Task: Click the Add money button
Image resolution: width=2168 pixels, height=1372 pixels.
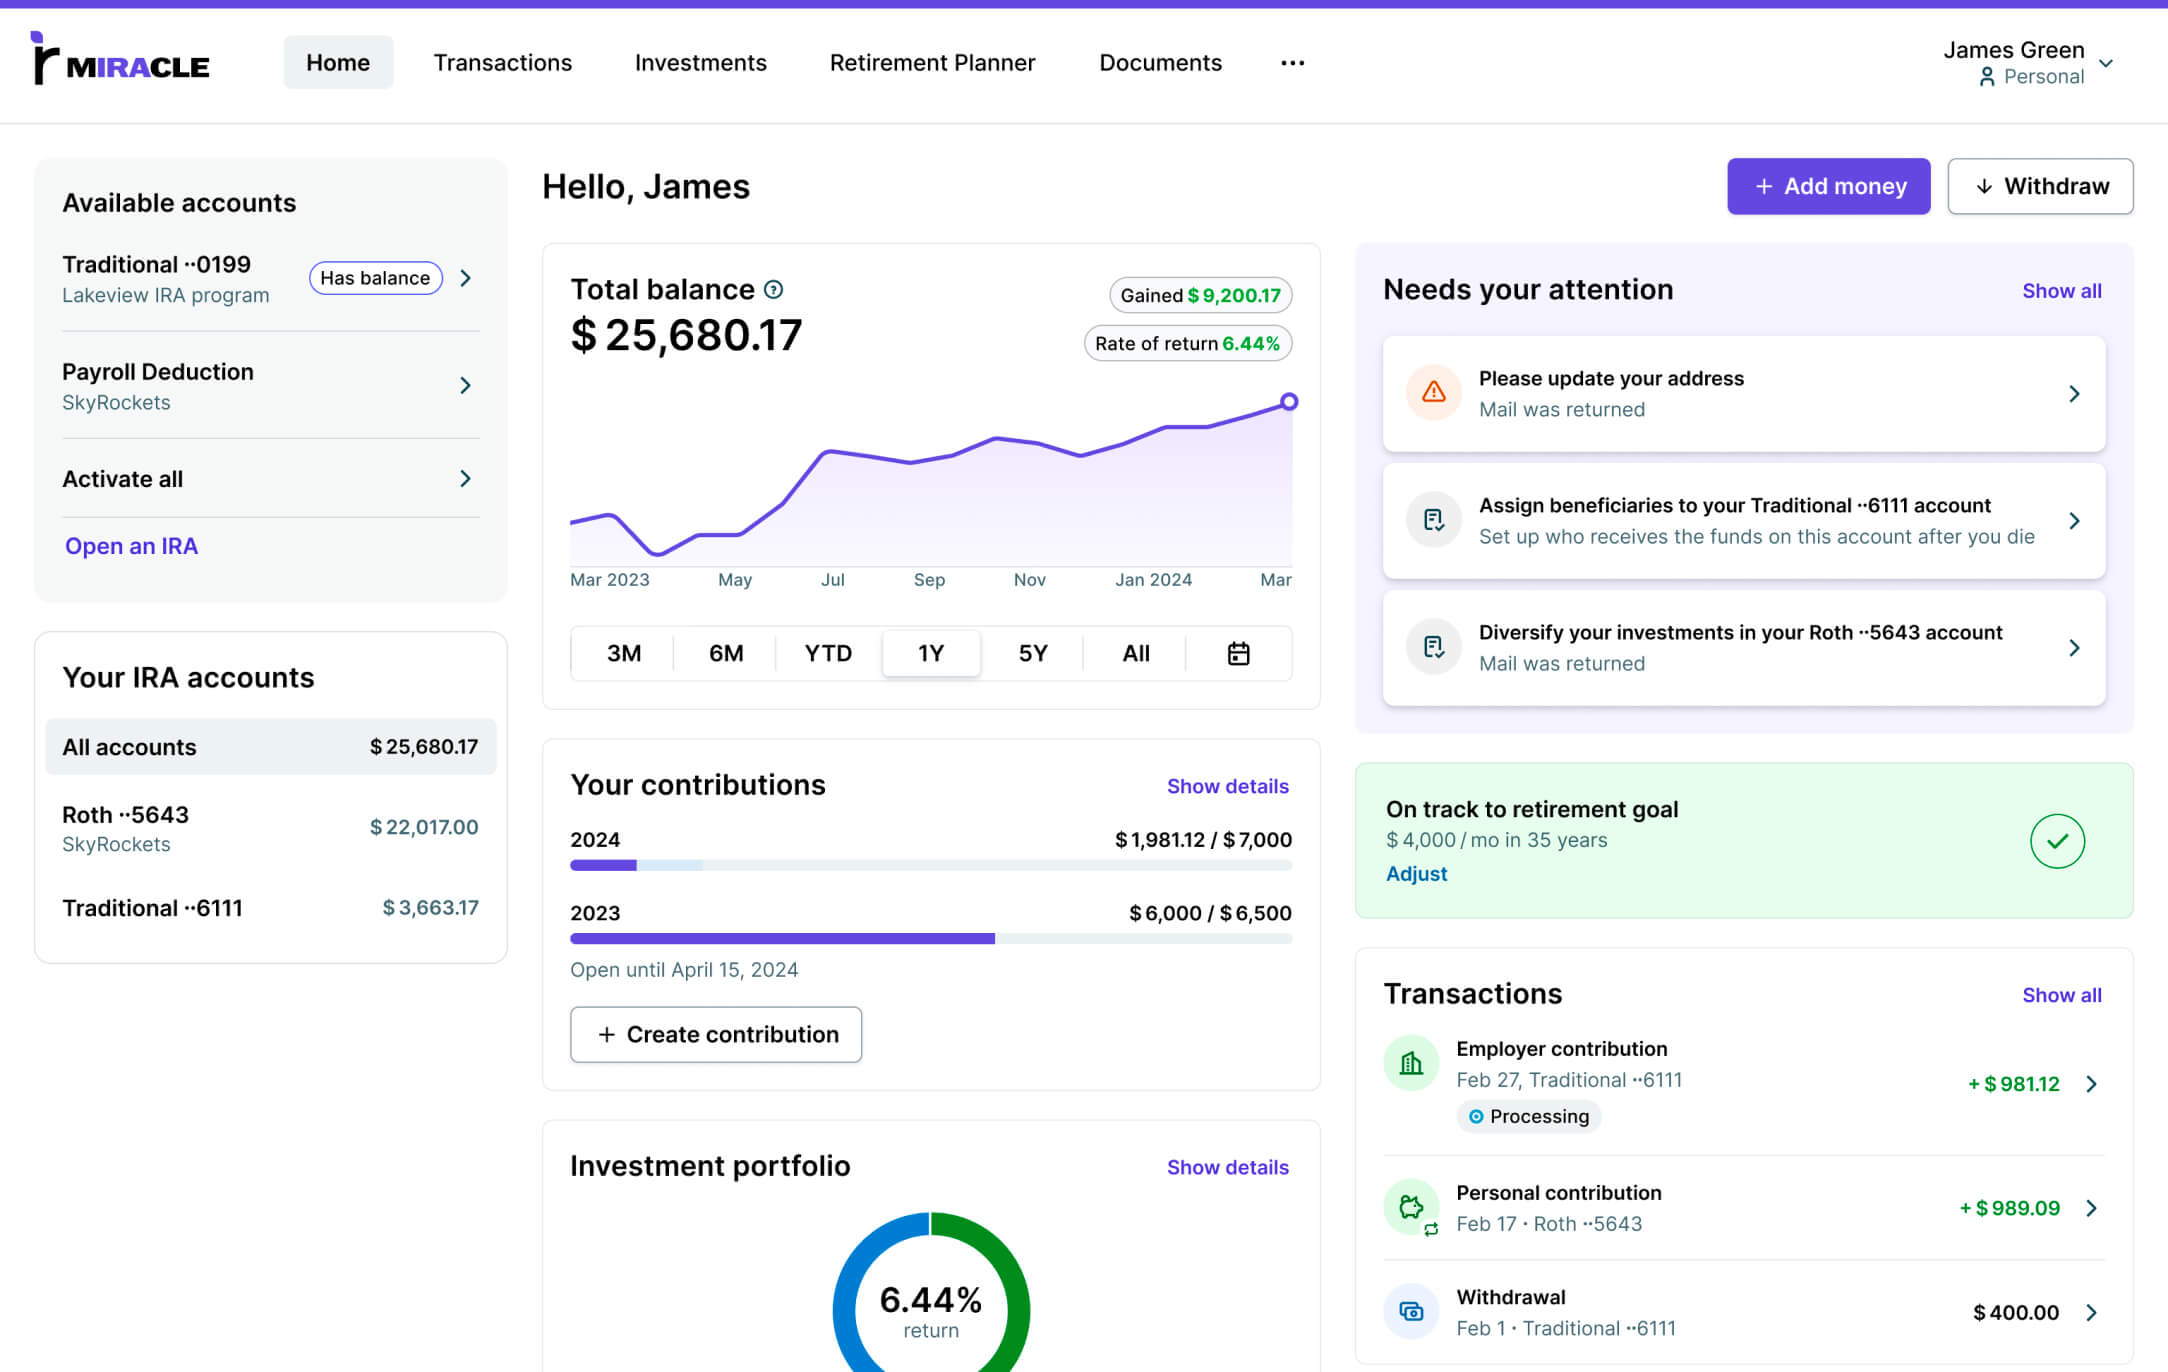Action: tap(1828, 186)
